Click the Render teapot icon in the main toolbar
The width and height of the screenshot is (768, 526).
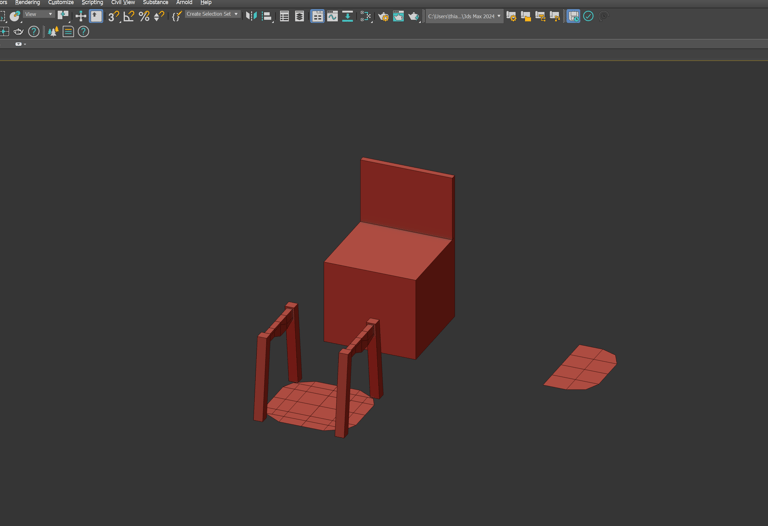(x=413, y=16)
